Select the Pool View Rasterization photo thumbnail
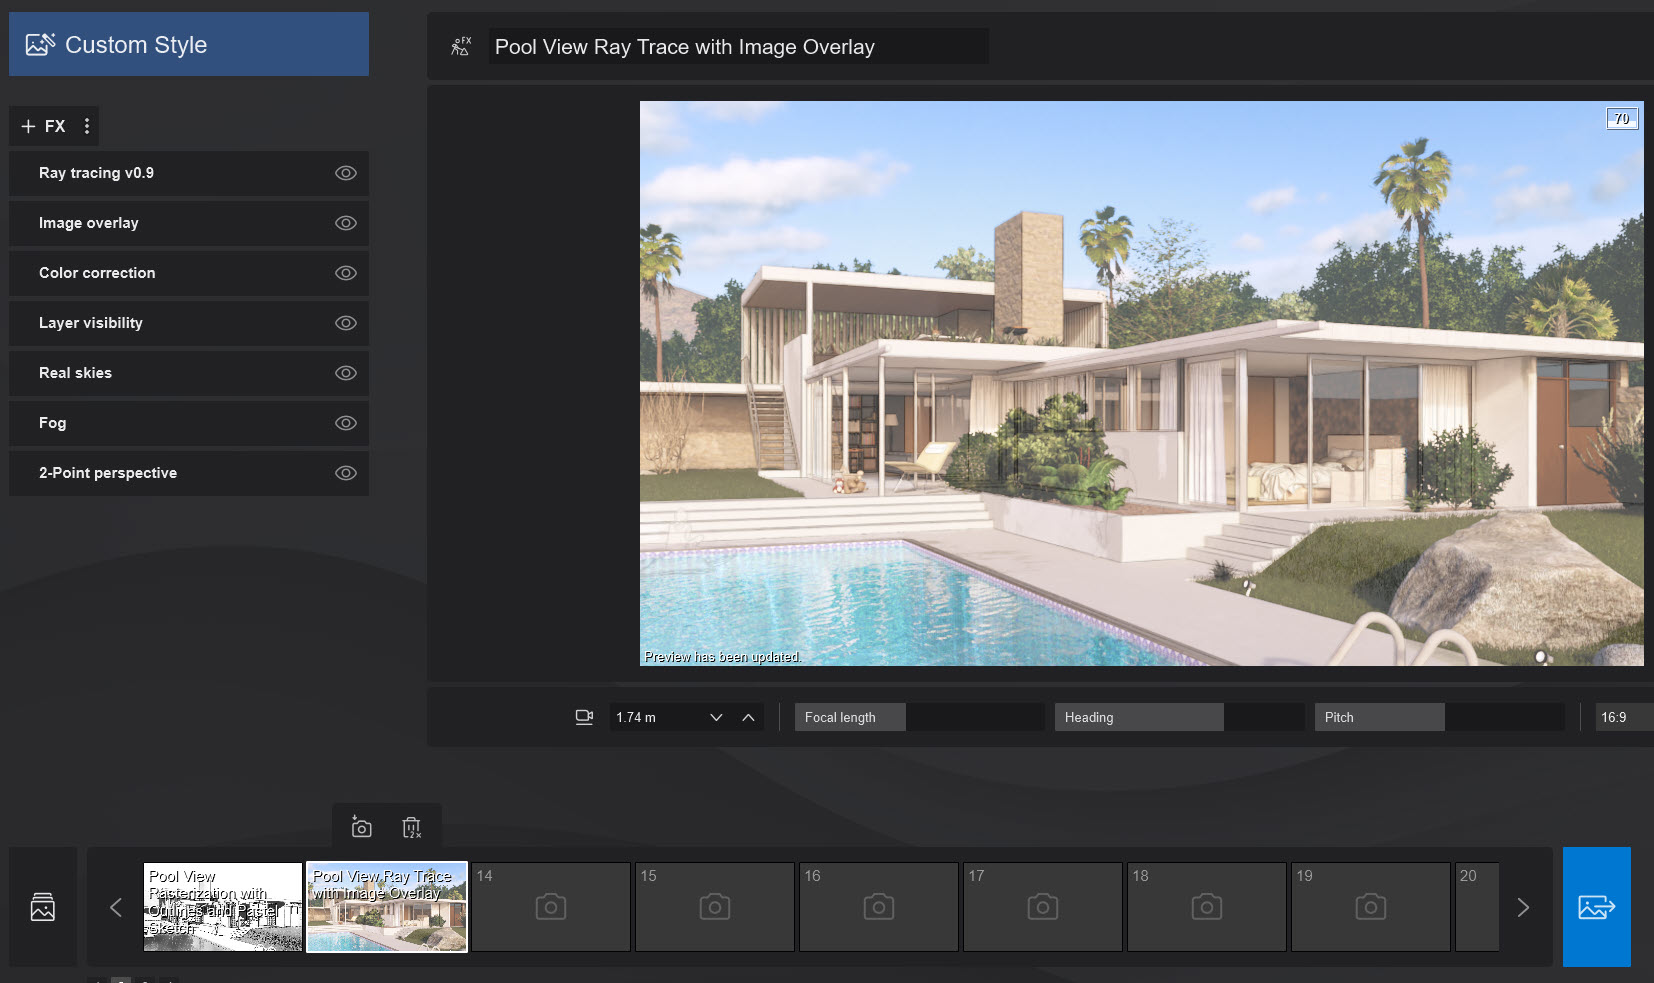Screen dimensions: 1654x983 (223, 907)
